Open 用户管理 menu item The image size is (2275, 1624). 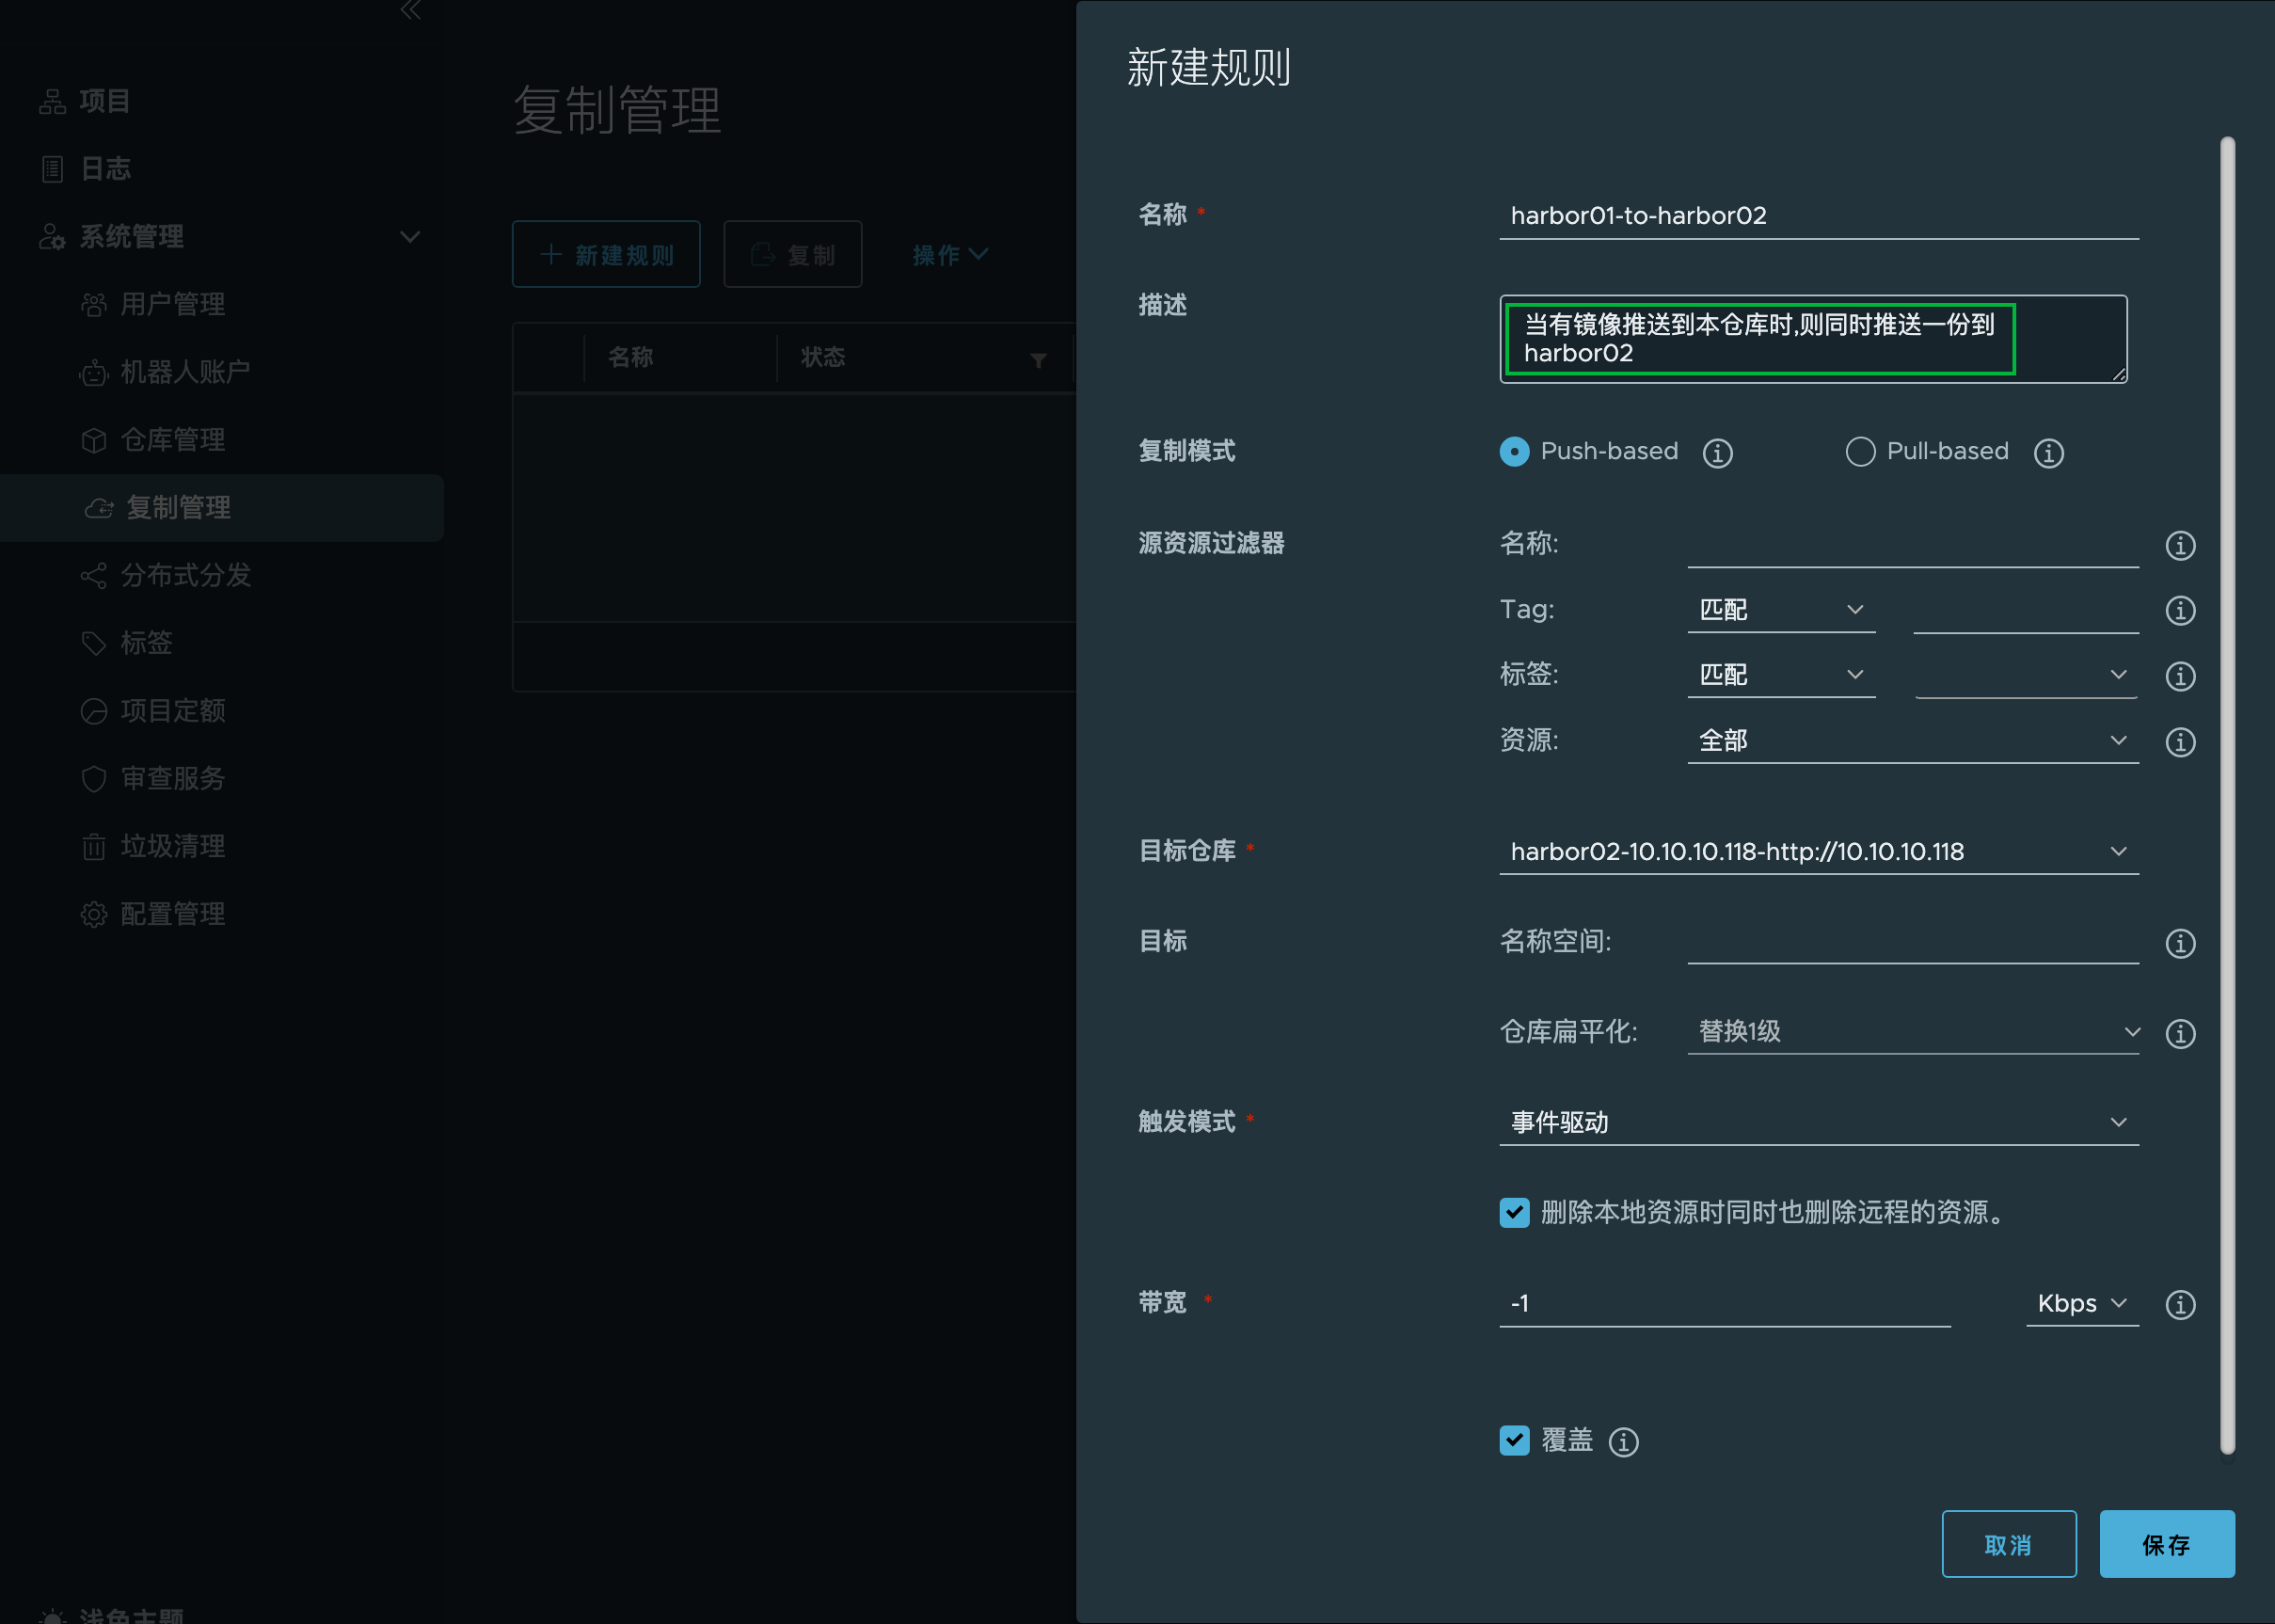coord(173,305)
